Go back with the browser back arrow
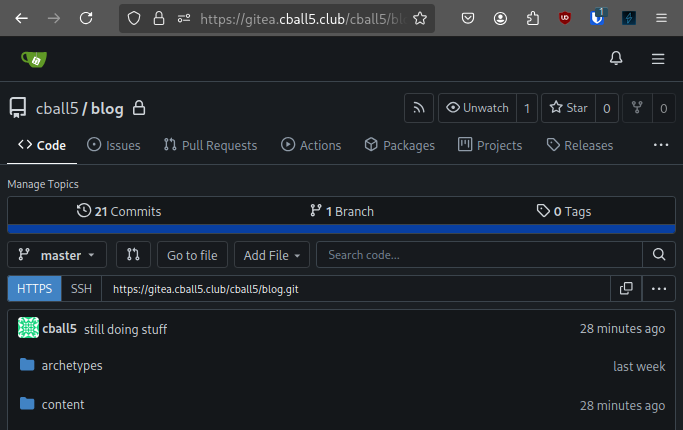The height and width of the screenshot is (430, 683). click(x=21, y=18)
